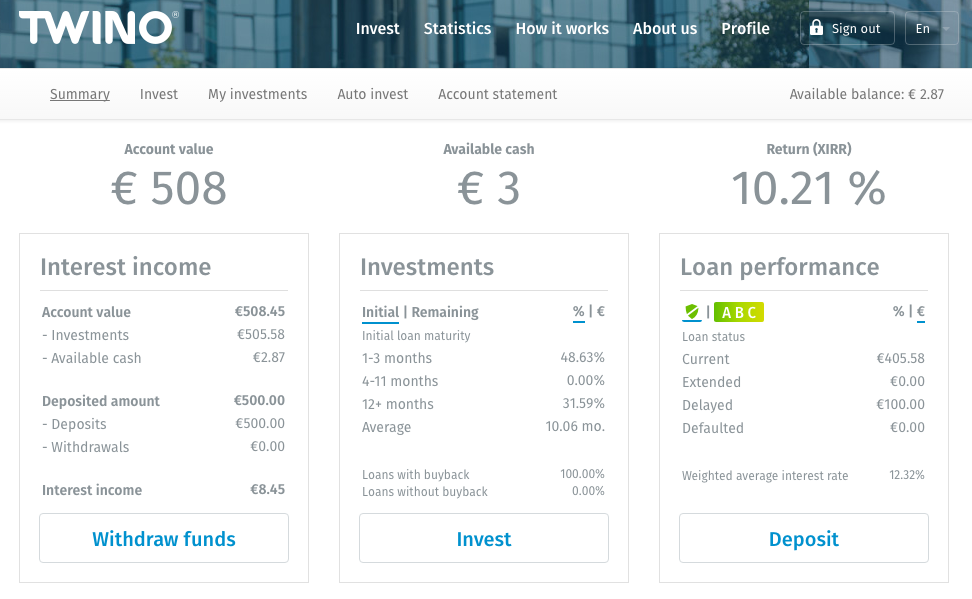Open the Account statement tab
The width and height of the screenshot is (972, 599).
click(497, 94)
